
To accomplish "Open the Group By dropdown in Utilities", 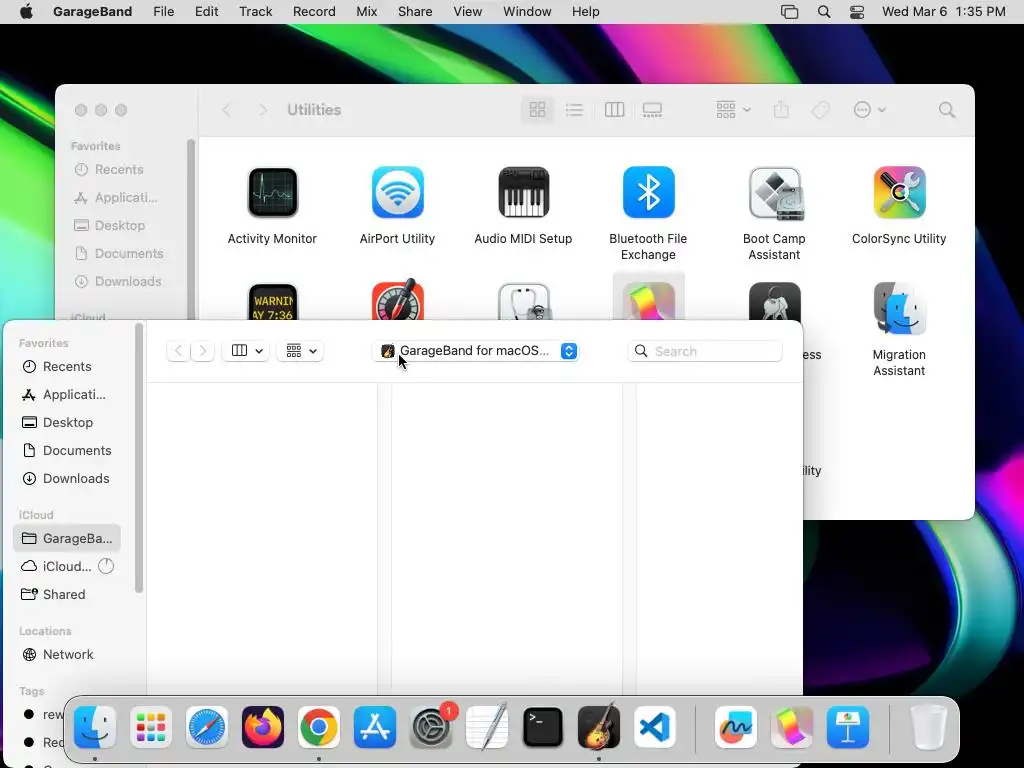I will pos(733,110).
